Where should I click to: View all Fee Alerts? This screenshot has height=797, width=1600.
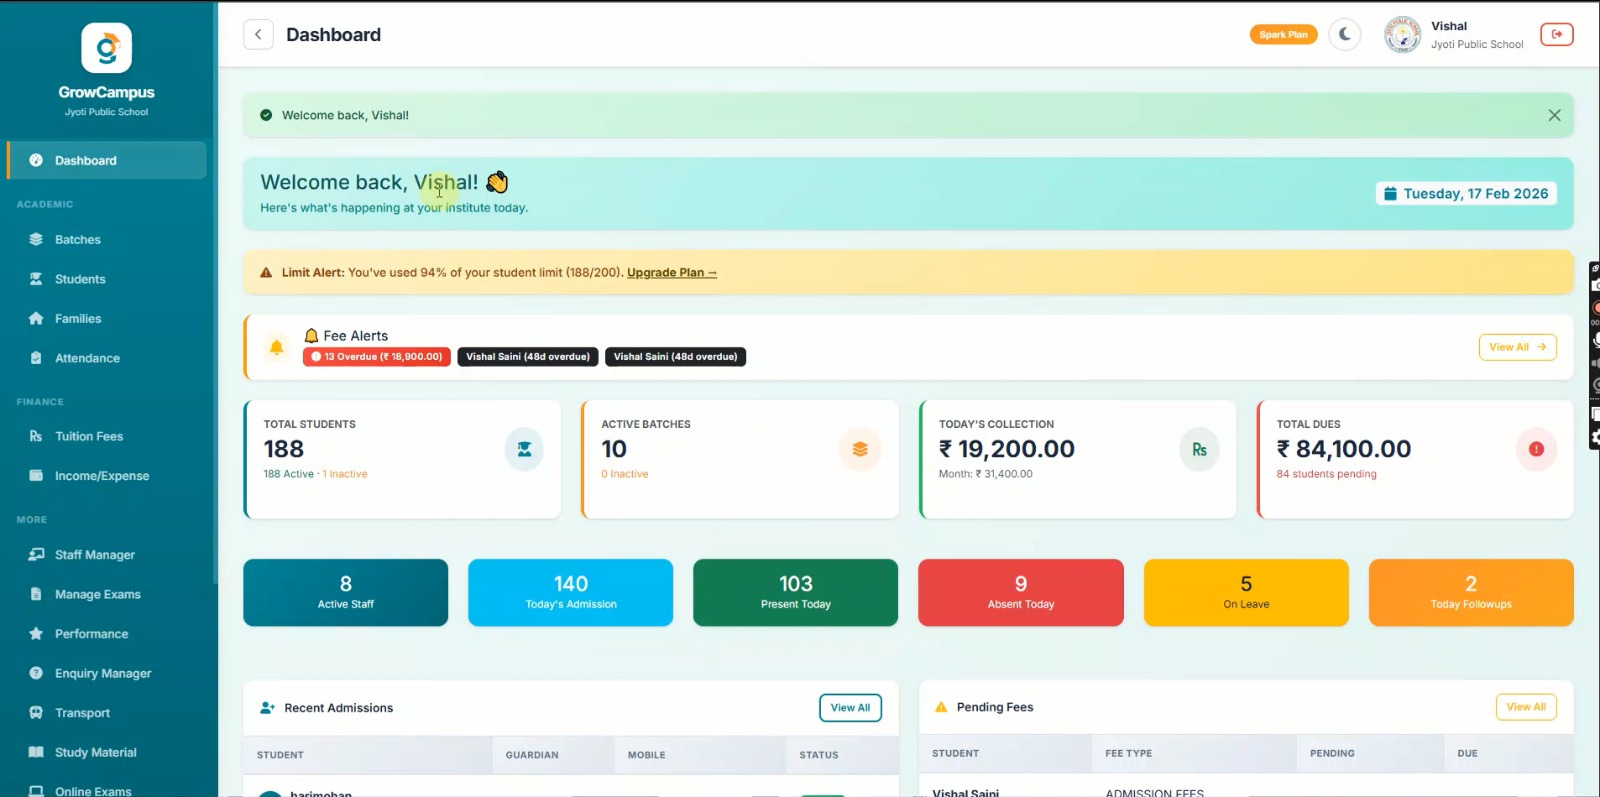pyautogui.click(x=1517, y=347)
